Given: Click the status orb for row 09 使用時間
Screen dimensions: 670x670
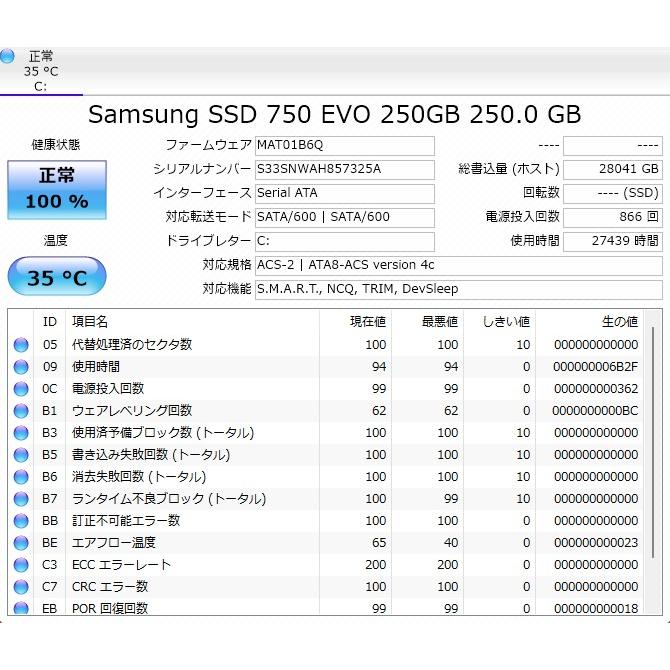Looking at the screenshot, I should point(21,367).
